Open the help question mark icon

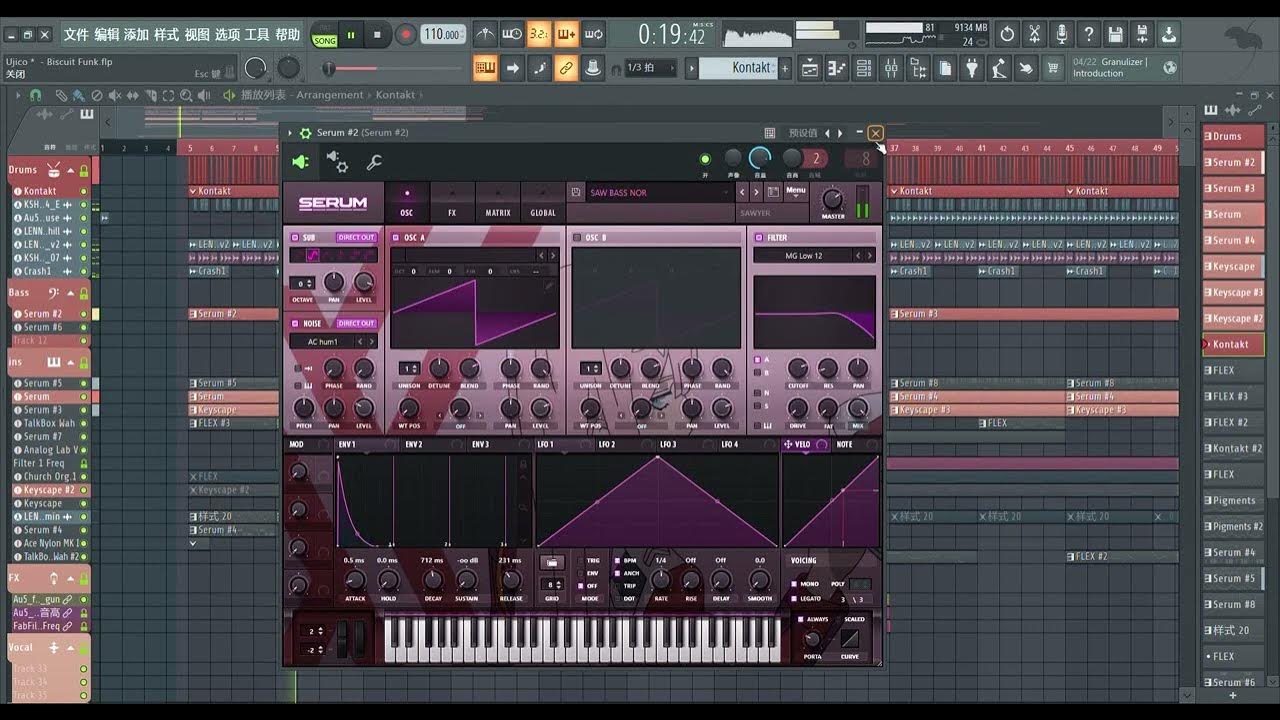pos(1089,34)
